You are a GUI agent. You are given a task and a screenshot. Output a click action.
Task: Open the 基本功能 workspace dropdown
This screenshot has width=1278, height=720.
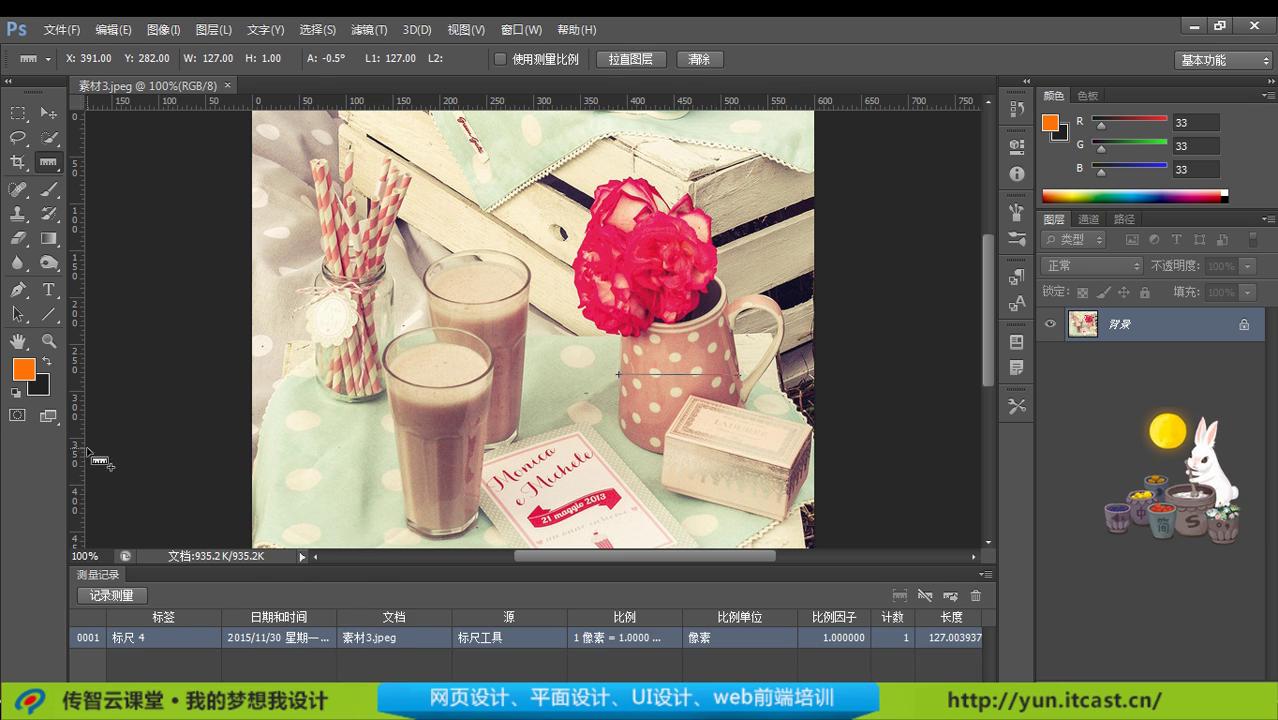(x=1221, y=59)
